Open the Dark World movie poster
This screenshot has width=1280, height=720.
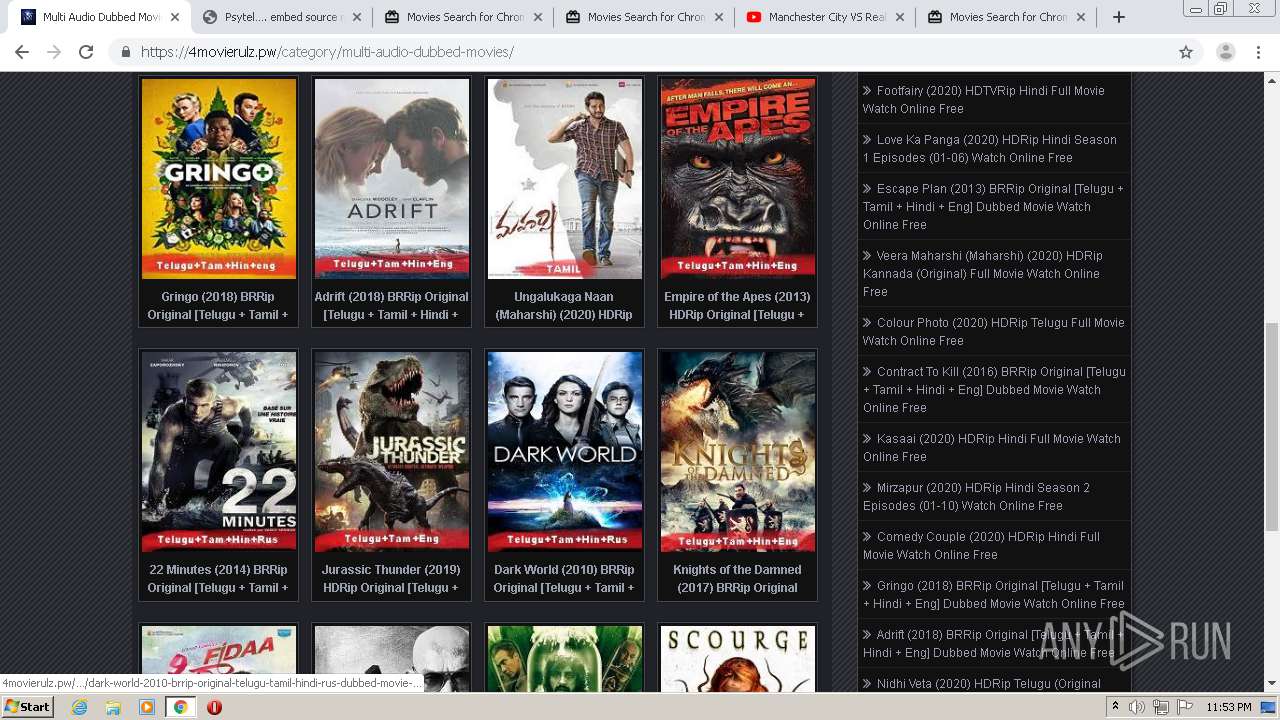[565, 451]
